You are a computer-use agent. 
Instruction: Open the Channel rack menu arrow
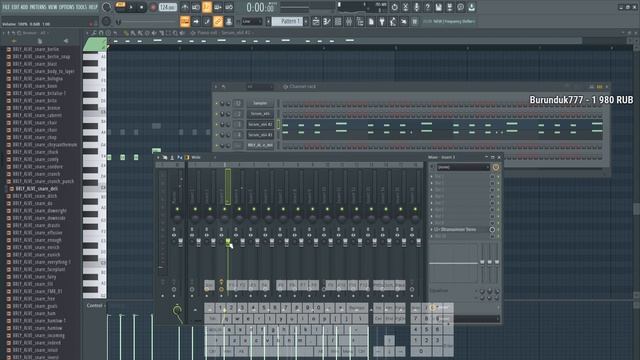[x=216, y=87]
